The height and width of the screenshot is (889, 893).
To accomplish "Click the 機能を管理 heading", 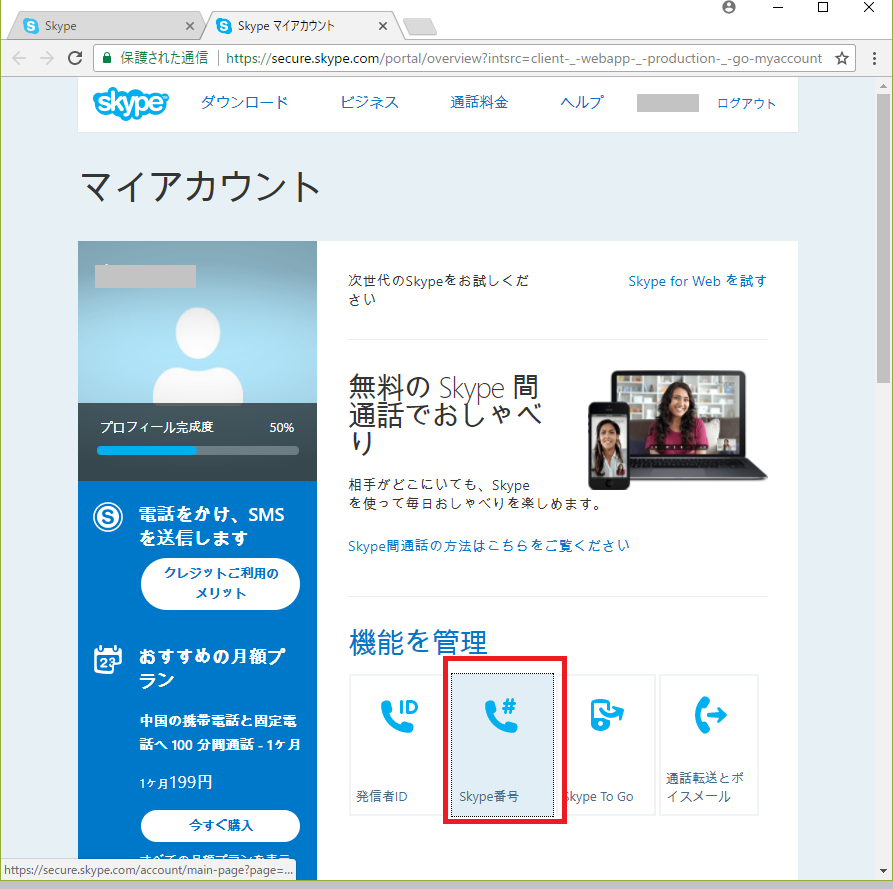I will coord(418,642).
